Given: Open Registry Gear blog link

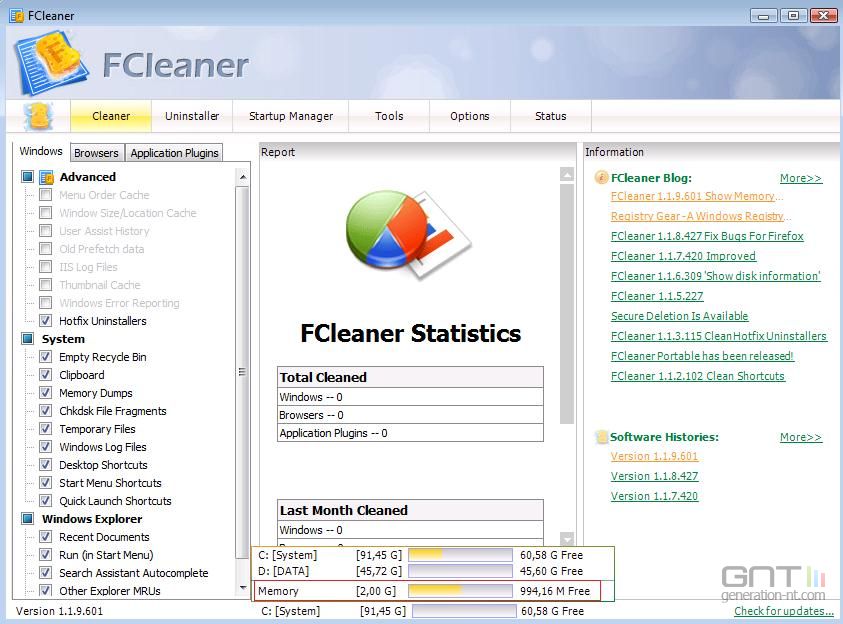Looking at the screenshot, I should click(x=701, y=216).
